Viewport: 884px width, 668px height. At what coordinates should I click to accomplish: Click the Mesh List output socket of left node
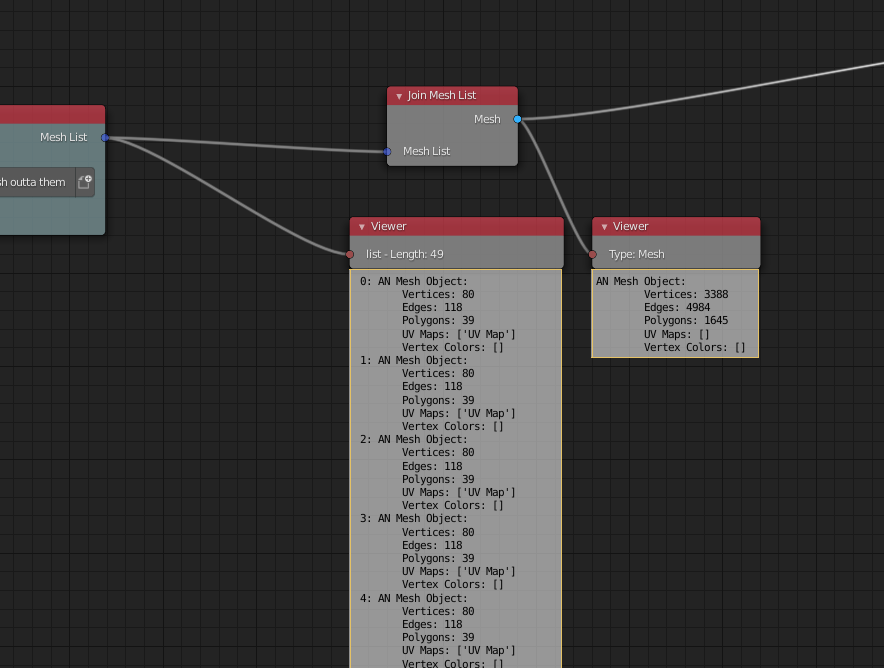pos(105,138)
